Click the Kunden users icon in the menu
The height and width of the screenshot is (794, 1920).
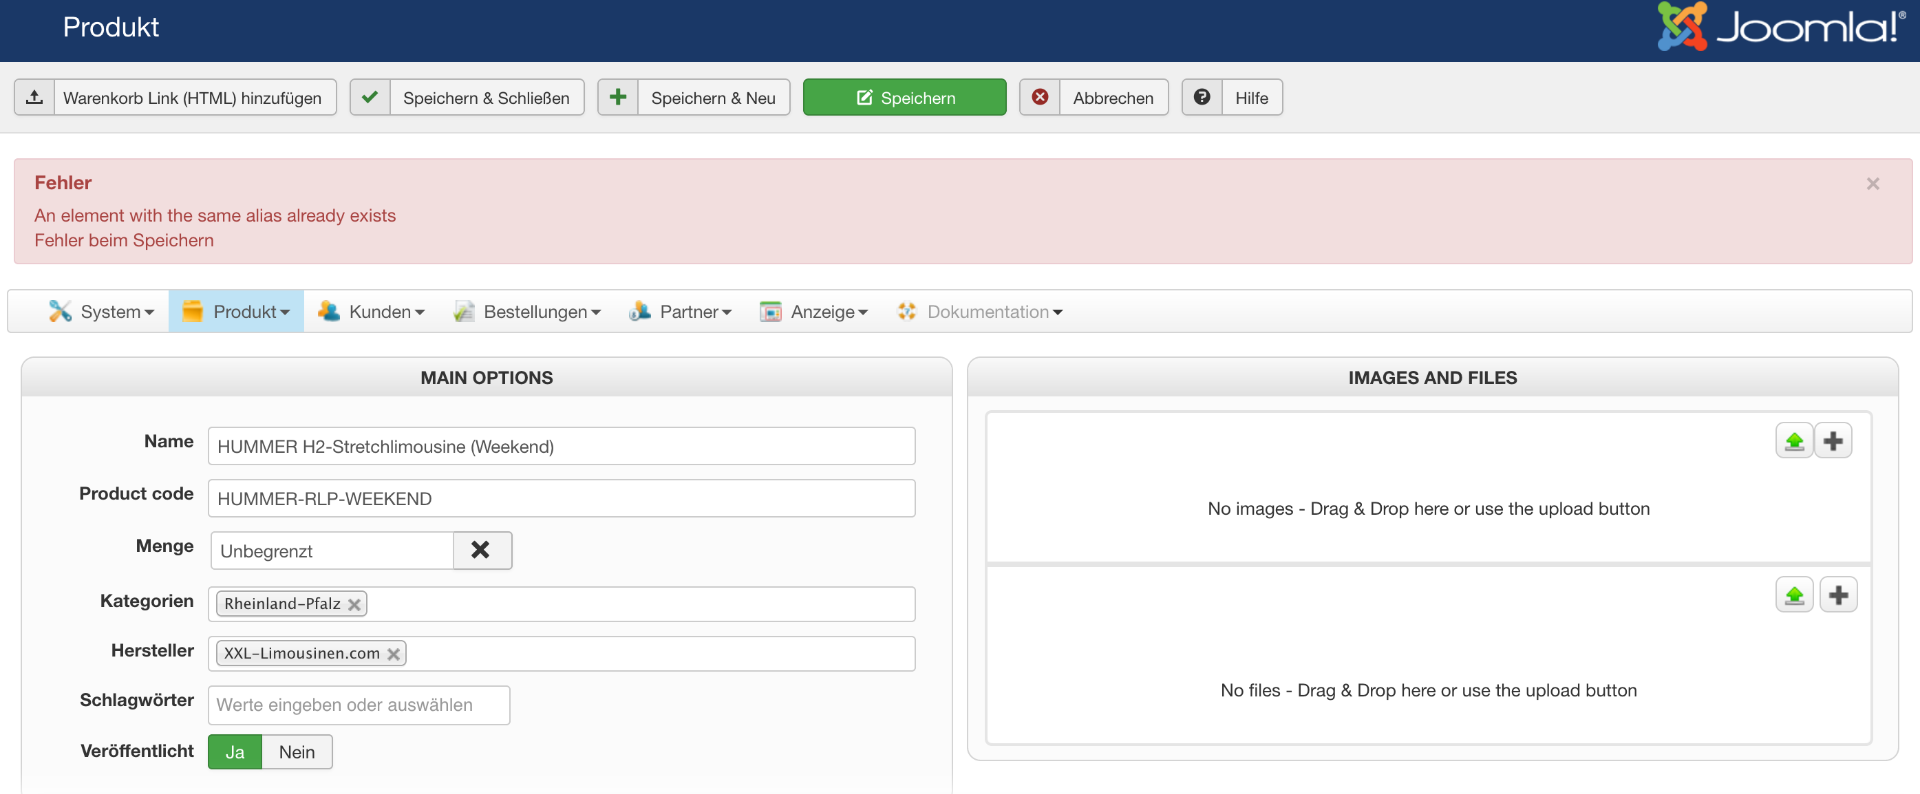tap(329, 311)
